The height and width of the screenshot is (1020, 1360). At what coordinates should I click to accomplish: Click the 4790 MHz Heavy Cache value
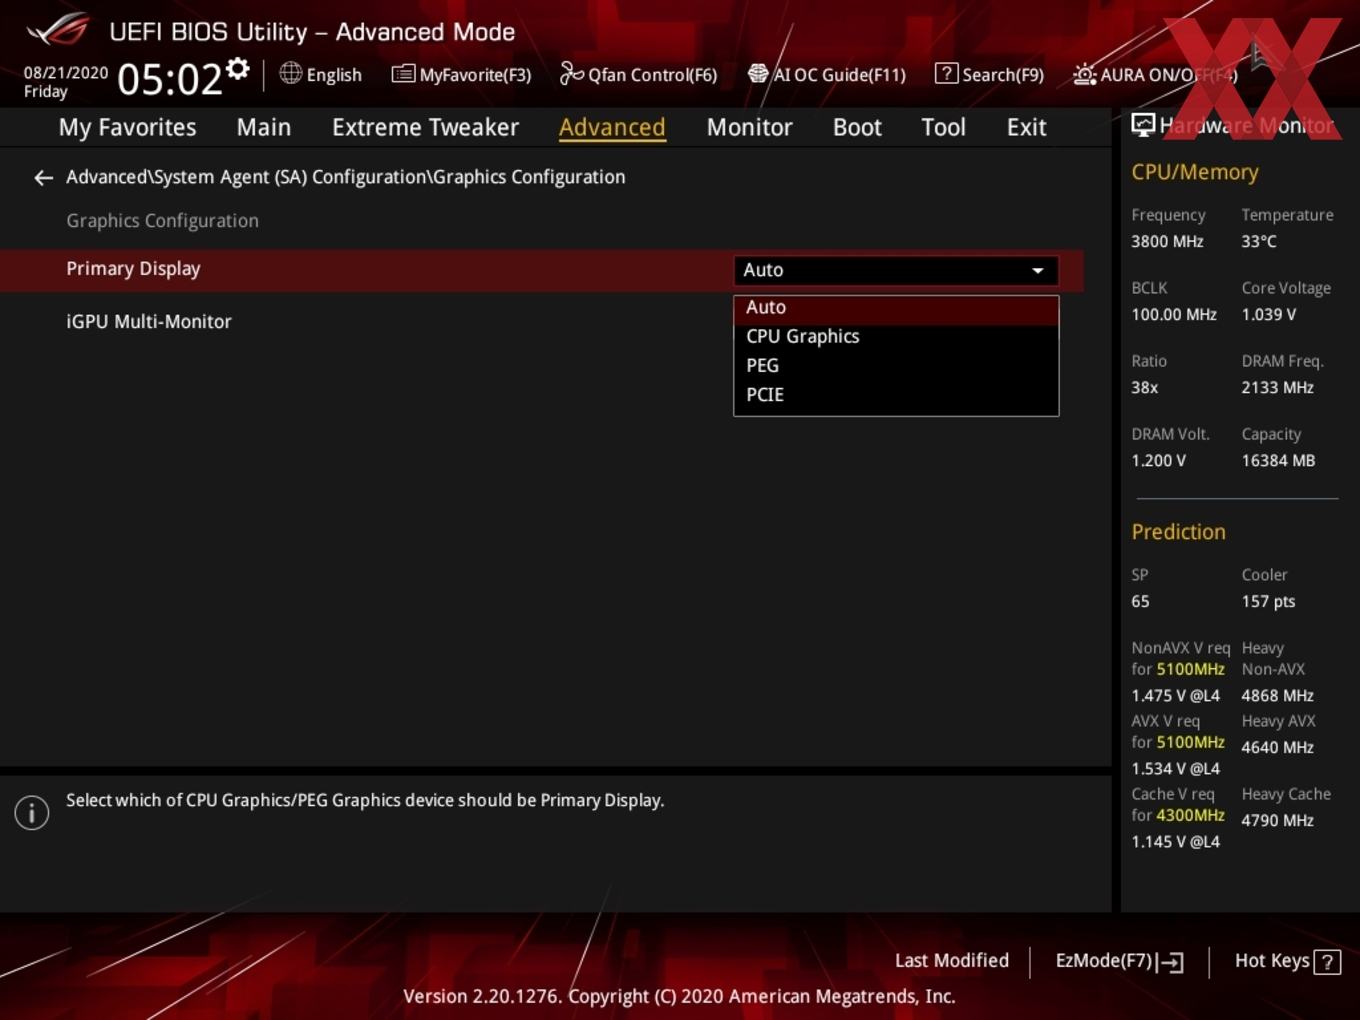point(1277,821)
